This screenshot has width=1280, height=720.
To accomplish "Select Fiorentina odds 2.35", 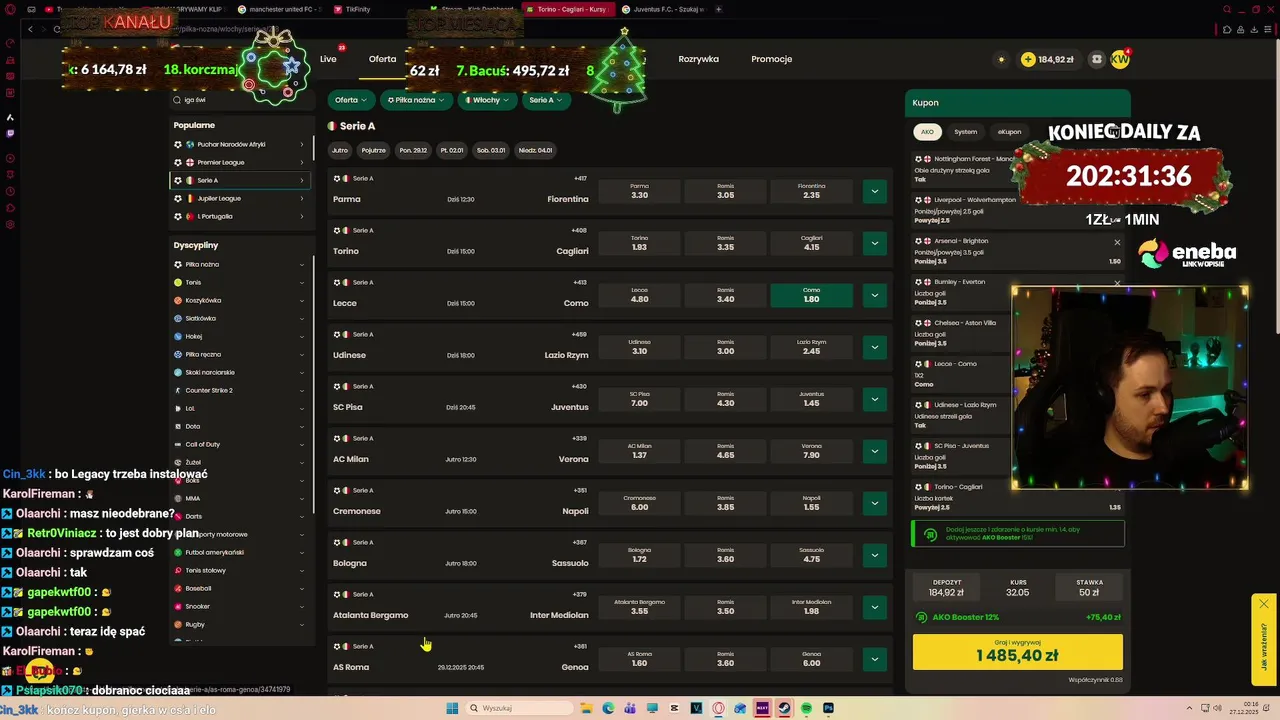I will tap(811, 191).
